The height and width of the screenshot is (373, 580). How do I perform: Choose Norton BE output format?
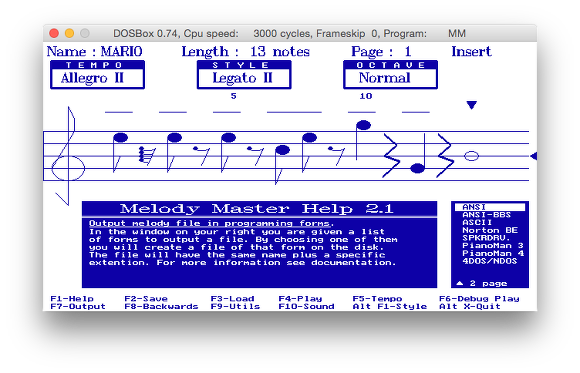[490, 230]
